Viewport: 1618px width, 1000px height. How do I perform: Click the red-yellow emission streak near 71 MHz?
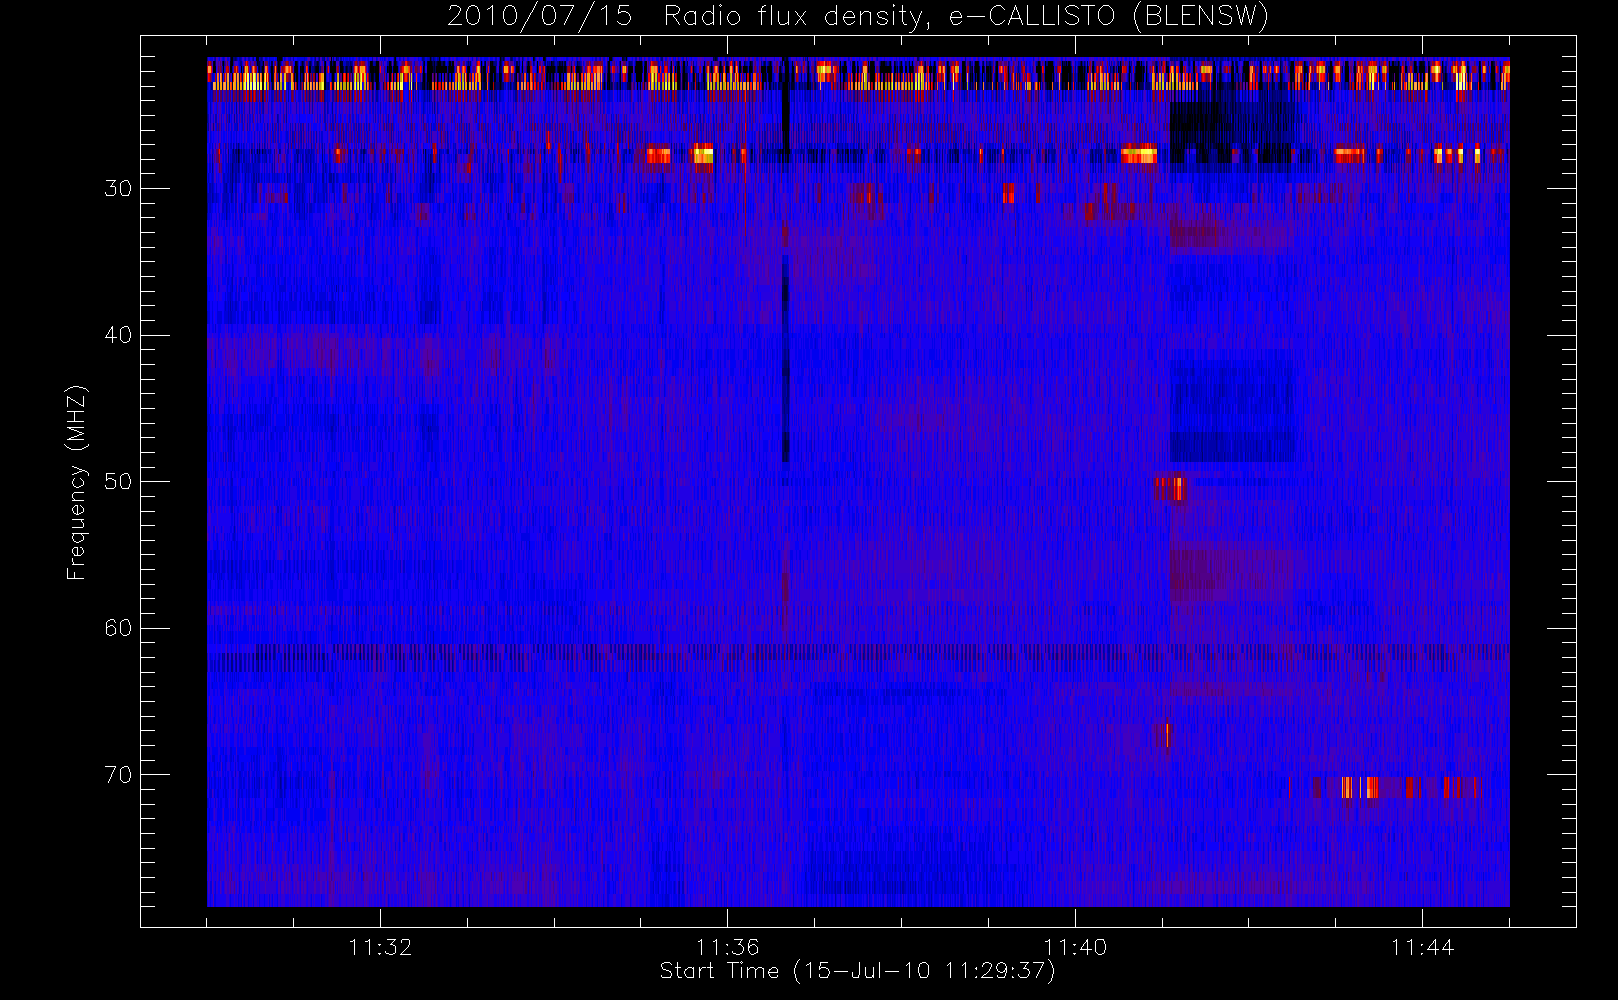(x=1396, y=787)
